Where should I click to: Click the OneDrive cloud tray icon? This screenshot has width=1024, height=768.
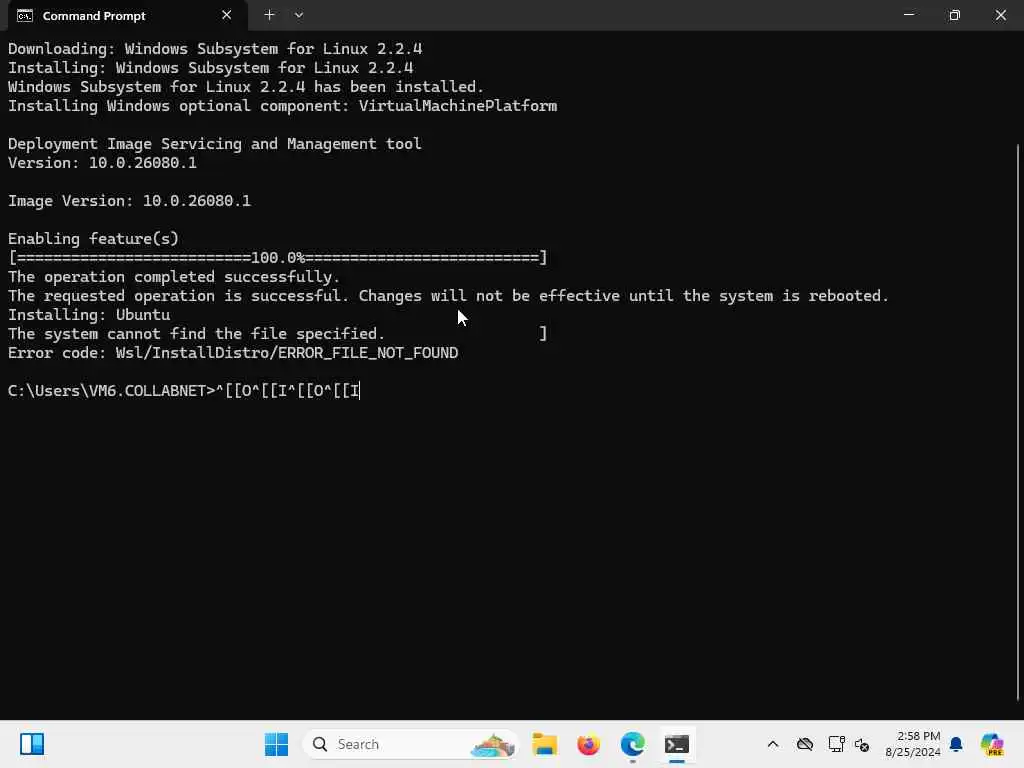(x=805, y=744)
